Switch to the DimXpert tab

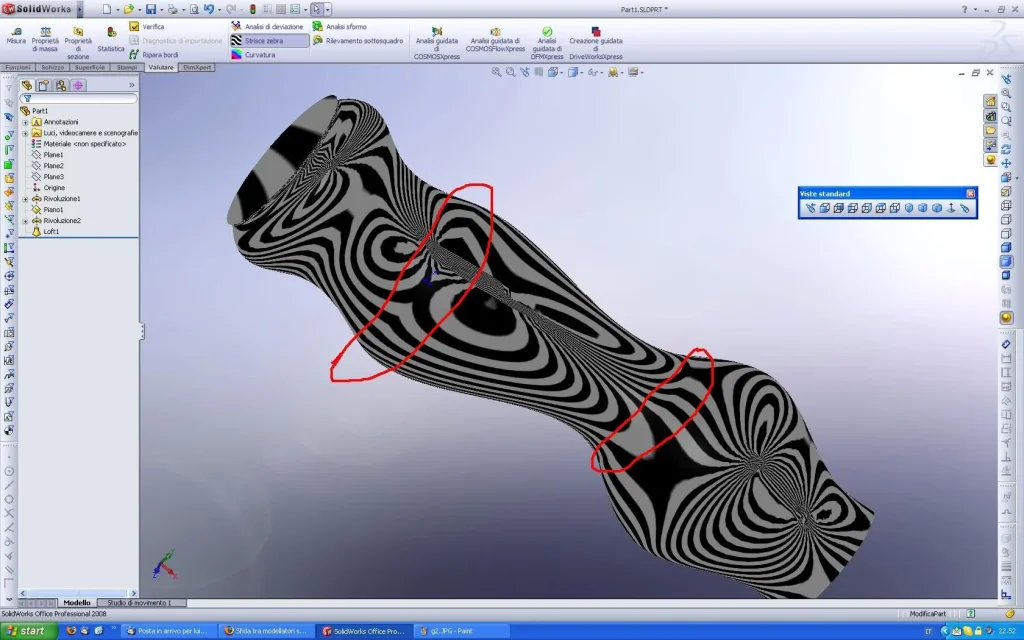197,67
